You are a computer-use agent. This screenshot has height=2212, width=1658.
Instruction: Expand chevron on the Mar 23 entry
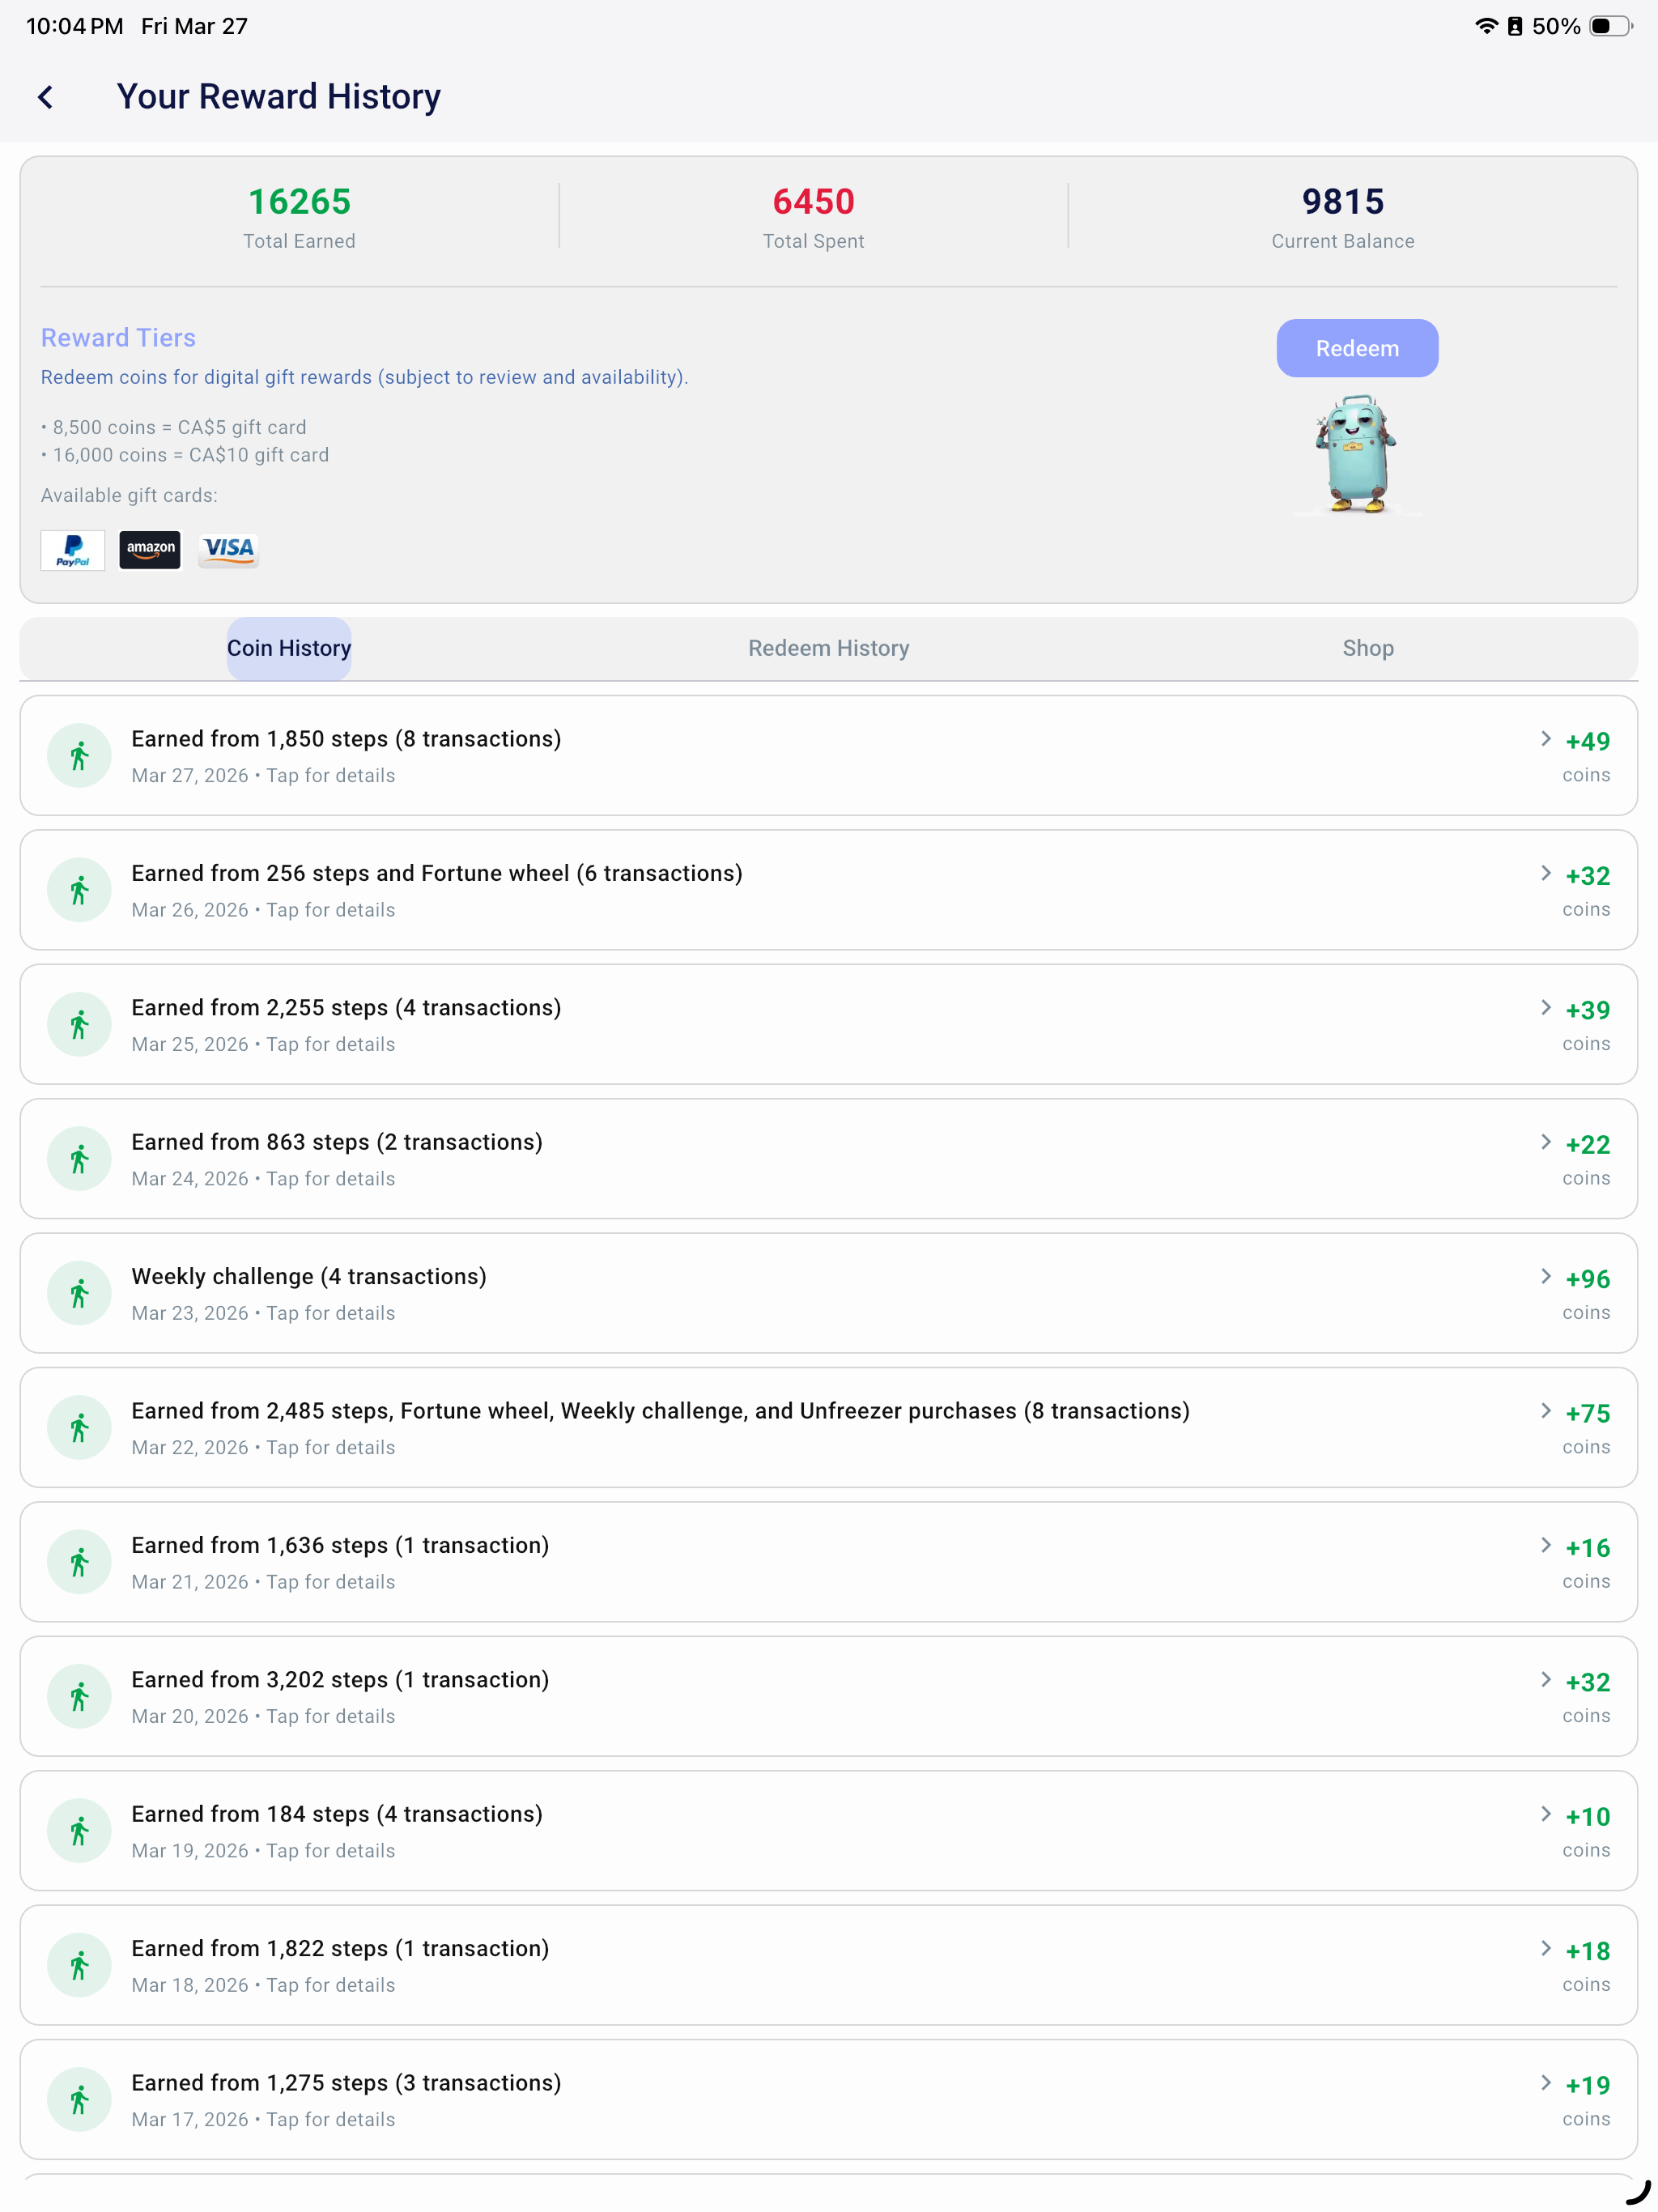[x=1546, y=1277]
